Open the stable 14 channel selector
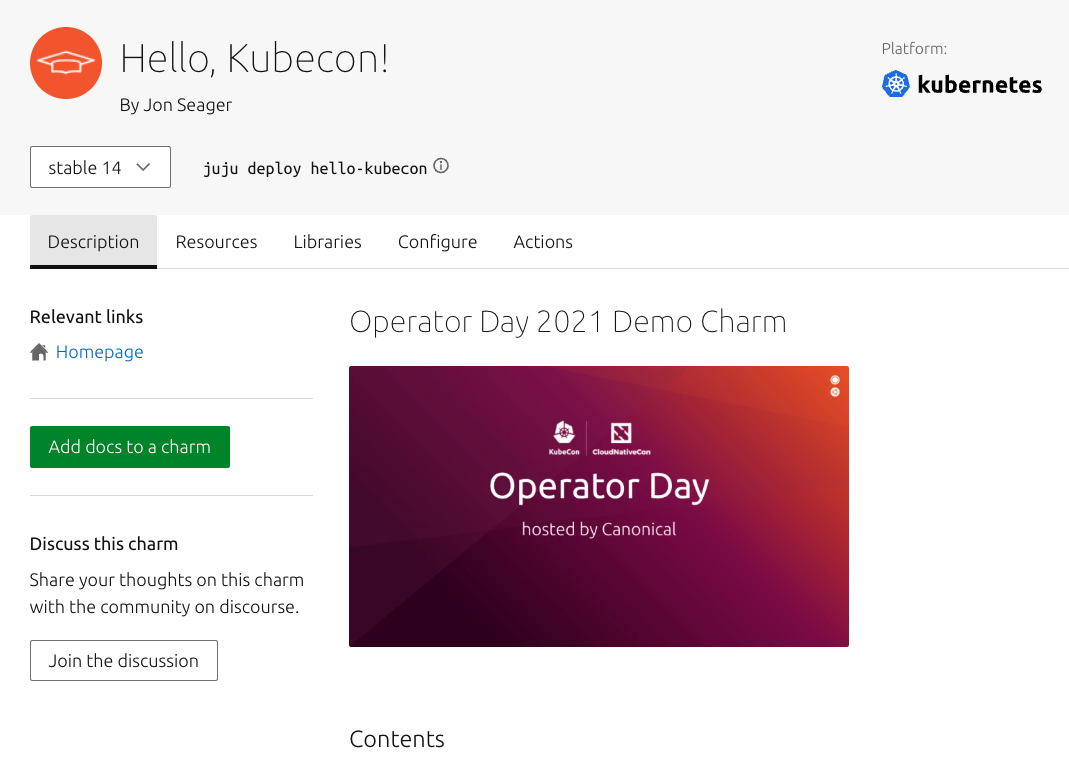The width and height of the screenshot is (1069, 767). coord(99,167)
